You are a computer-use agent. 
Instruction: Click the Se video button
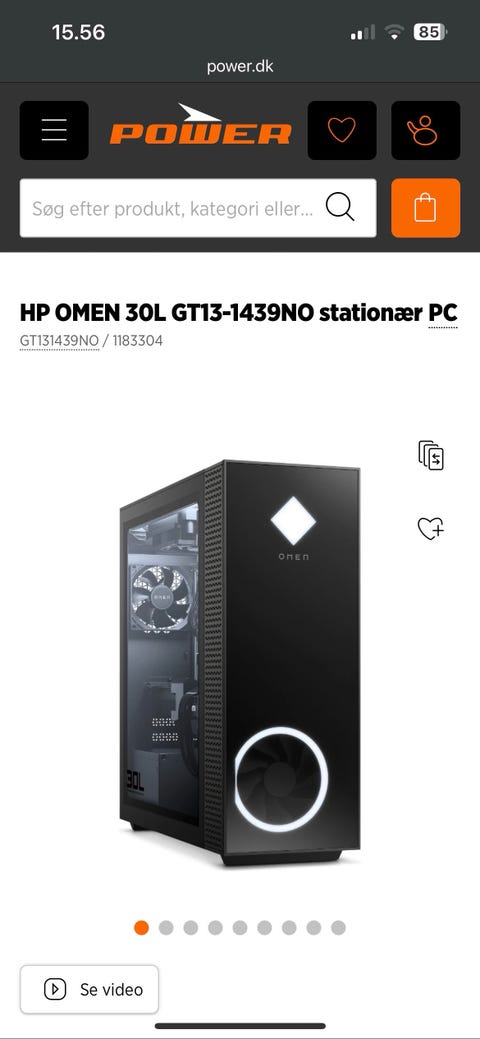click(90, 989)
